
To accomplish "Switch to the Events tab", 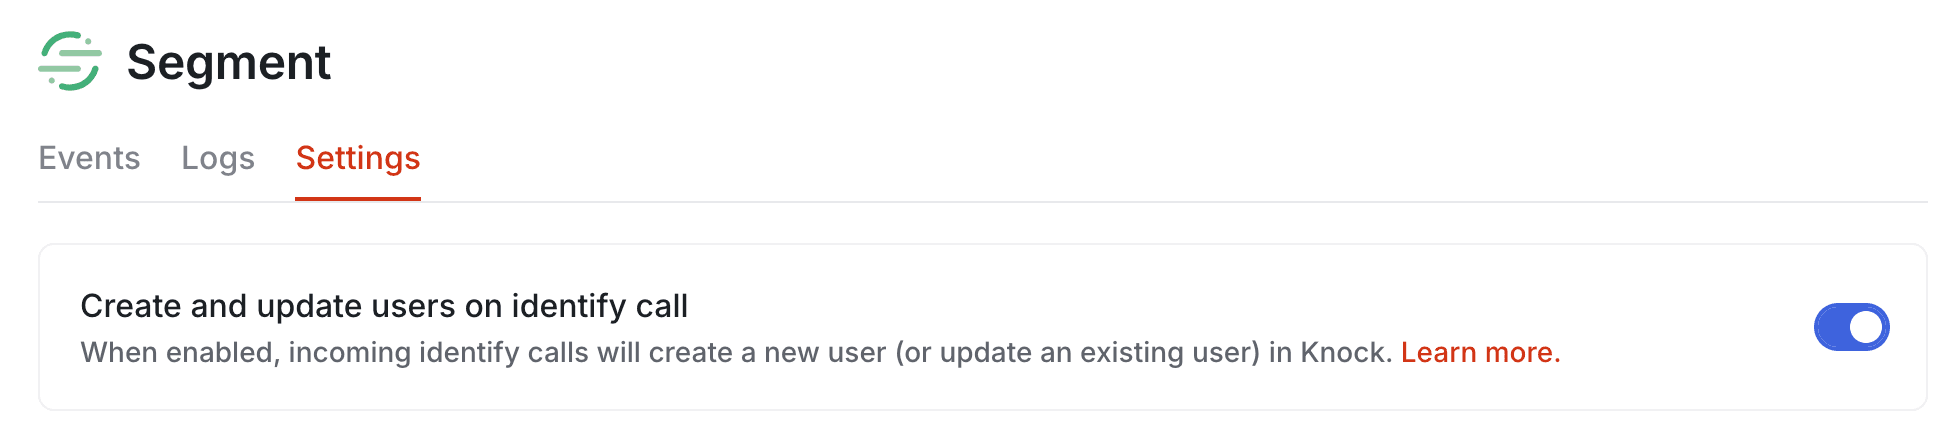I will [x=89, y=158].
